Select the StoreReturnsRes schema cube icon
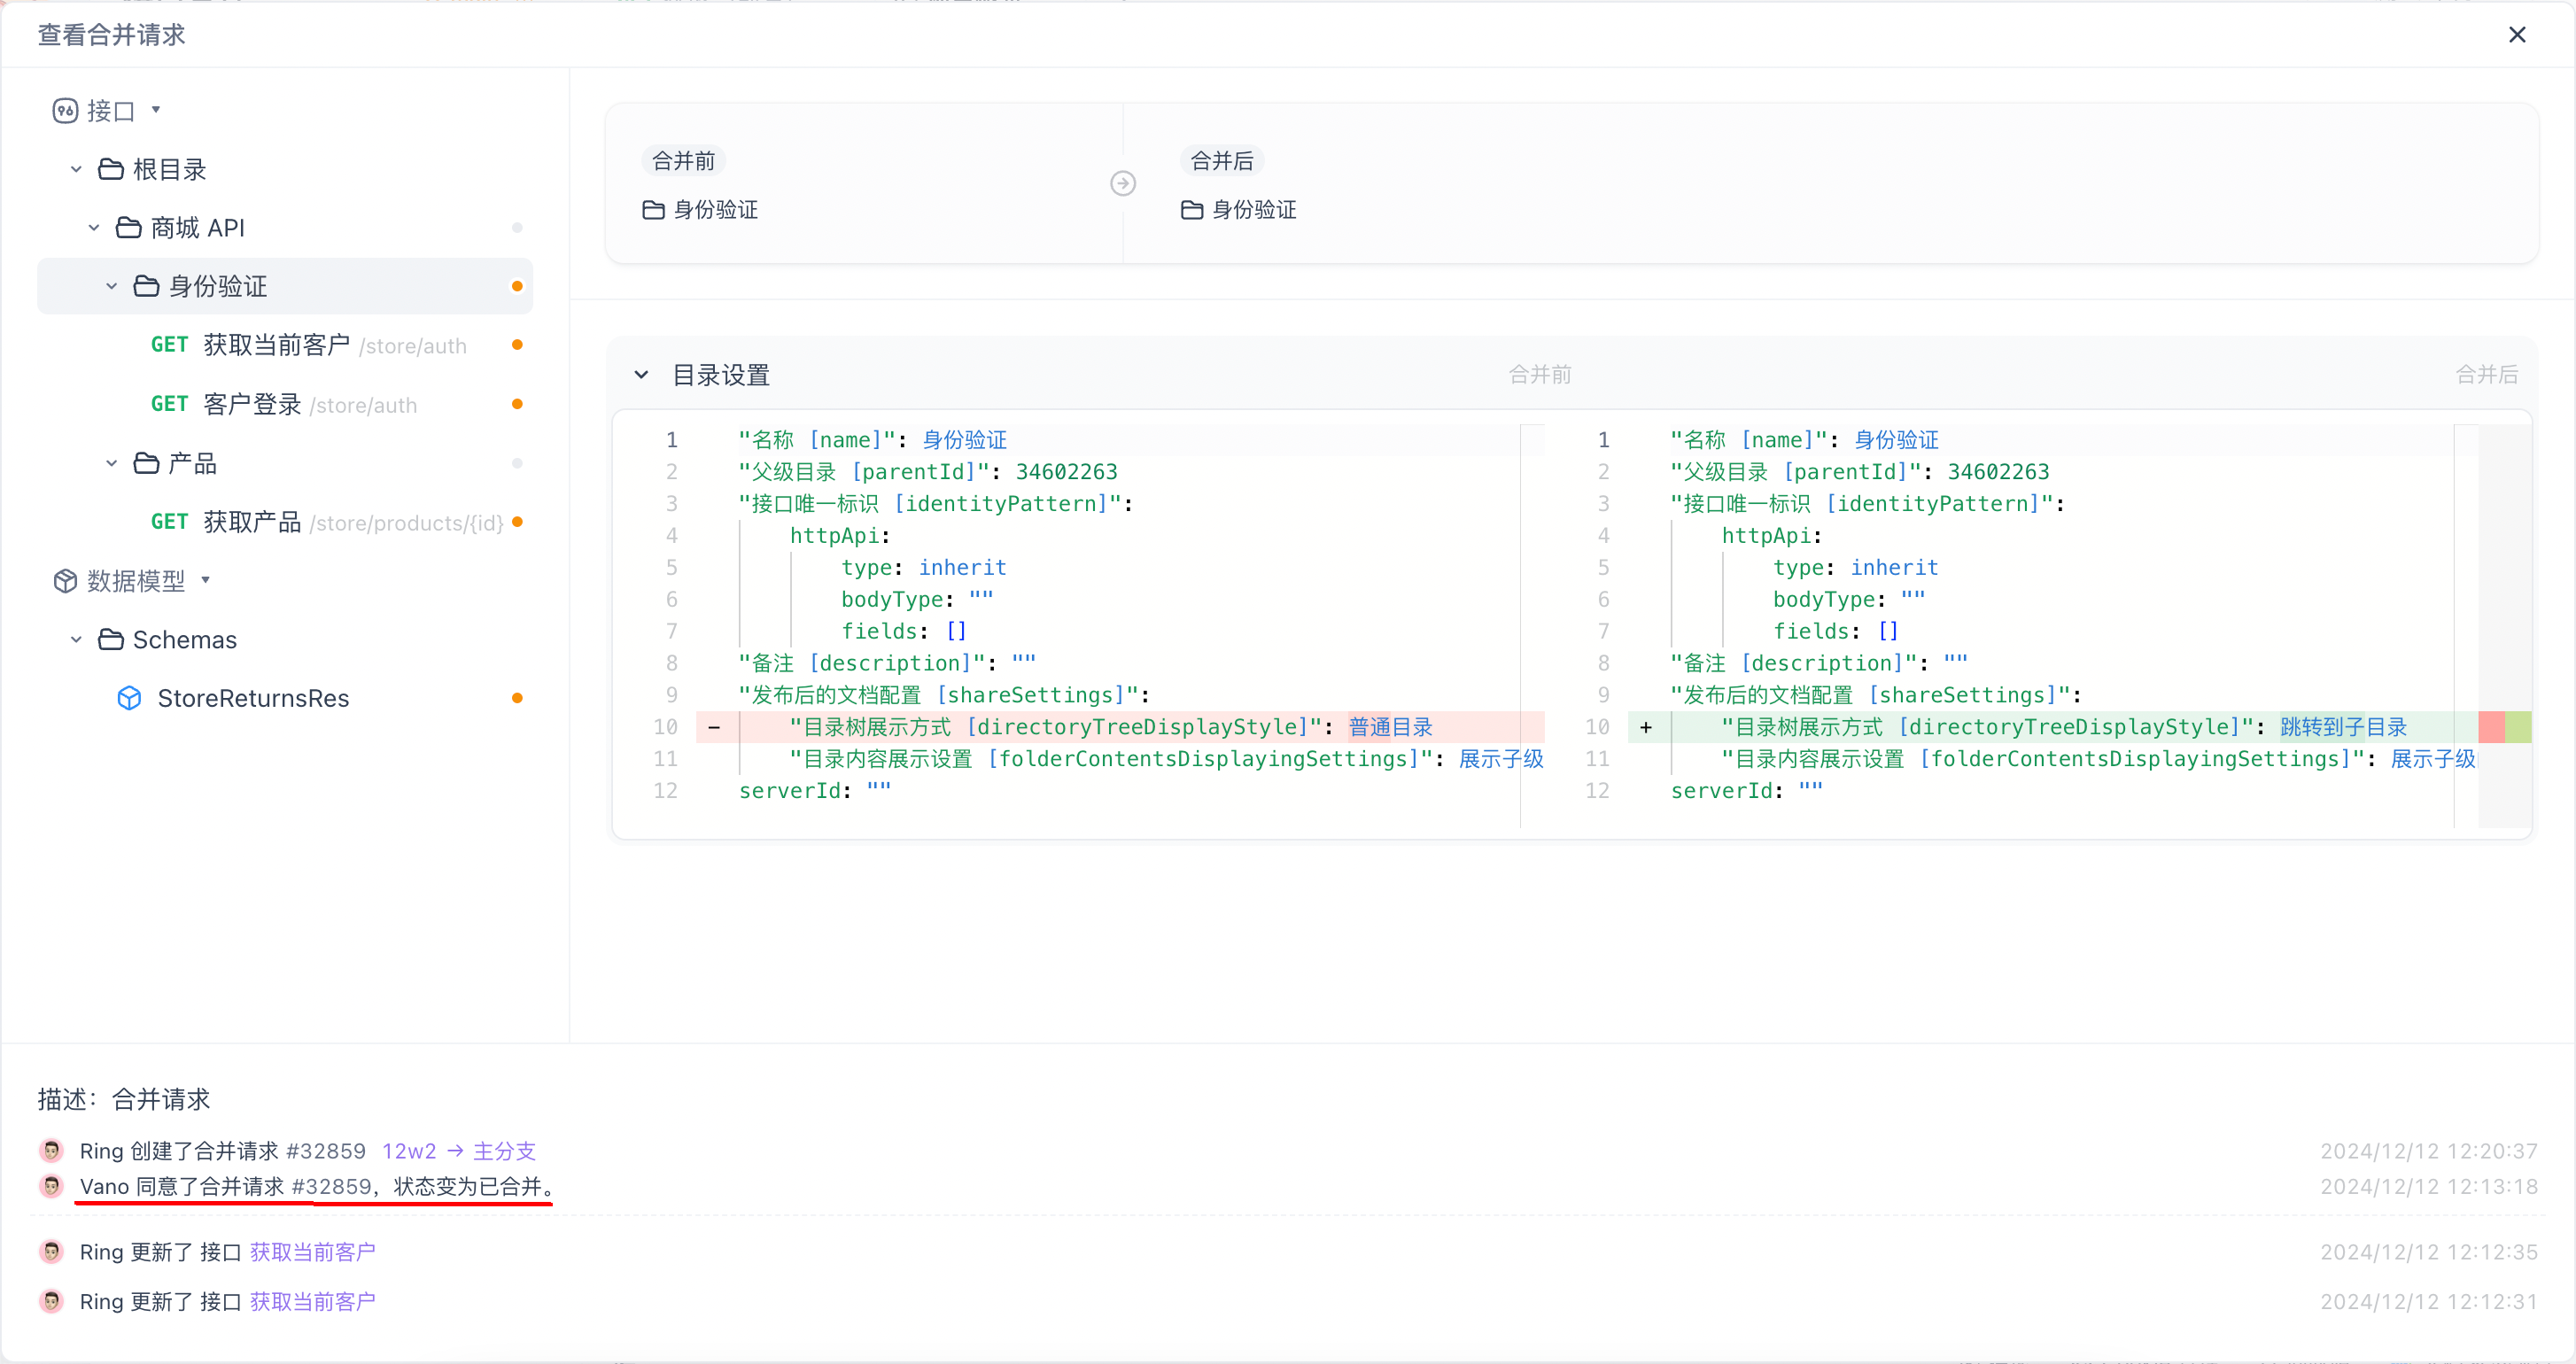 130,698
